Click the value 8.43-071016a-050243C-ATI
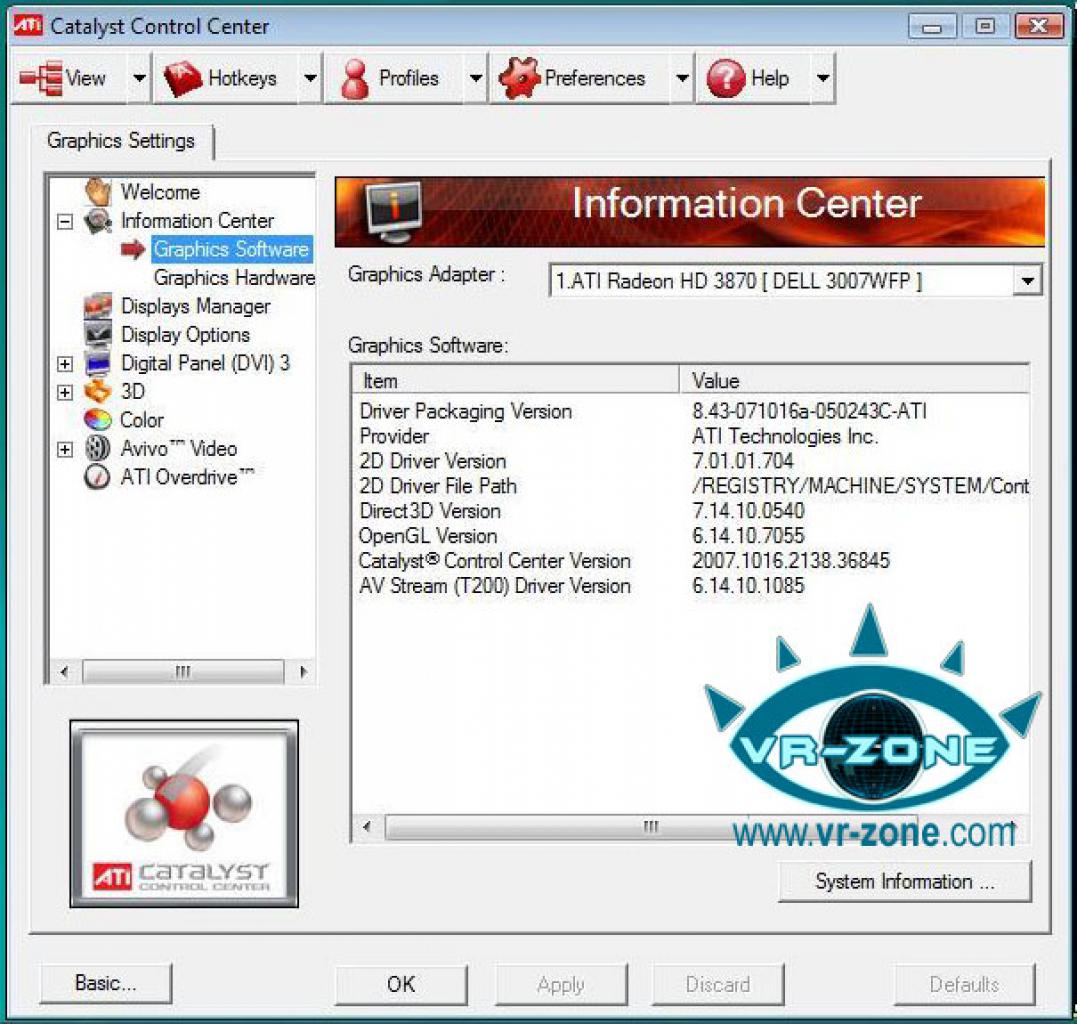Screen dimensions: 1077x1024 click(809, 411)
